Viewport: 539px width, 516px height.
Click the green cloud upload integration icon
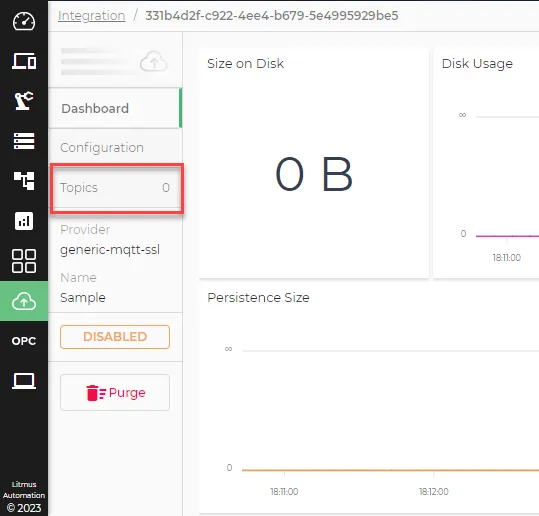pyautogui.click(x=24, y=301)
